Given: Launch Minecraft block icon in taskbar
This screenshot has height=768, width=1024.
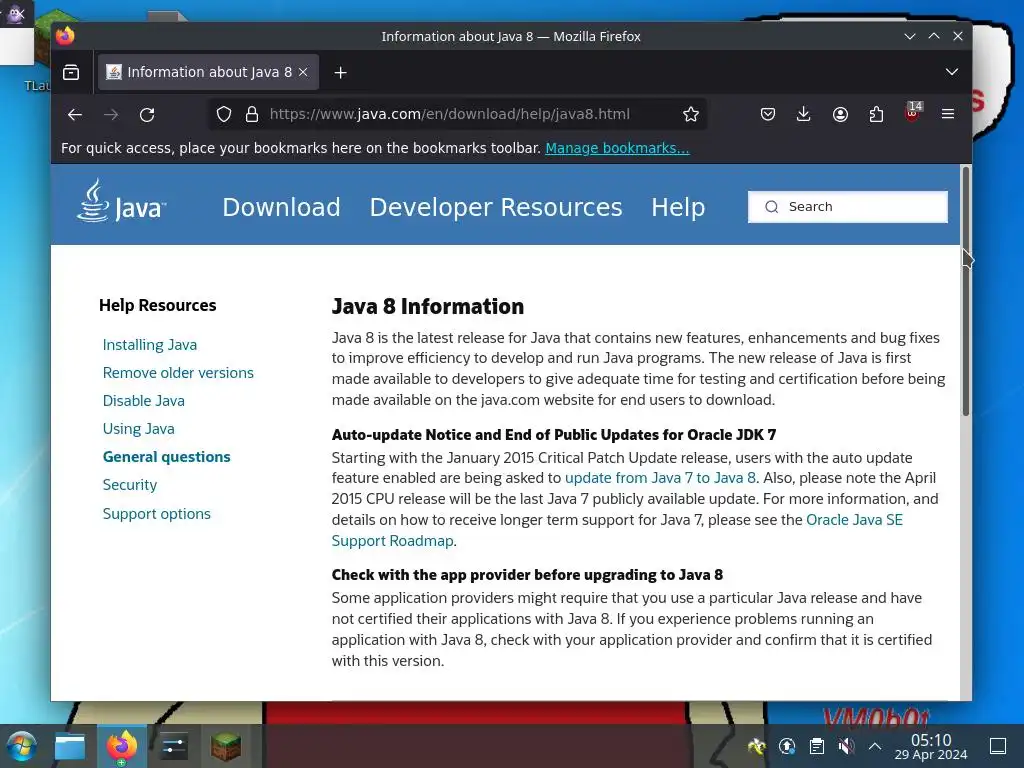Looking at the screenshot, I should pos(226,746).
